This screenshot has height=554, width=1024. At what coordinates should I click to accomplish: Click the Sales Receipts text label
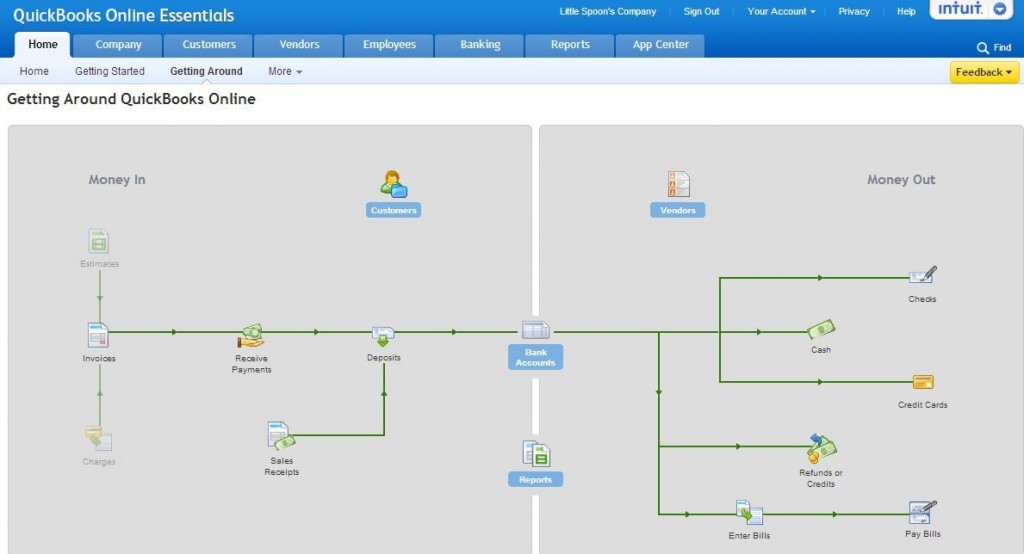[x=281, y=466]
